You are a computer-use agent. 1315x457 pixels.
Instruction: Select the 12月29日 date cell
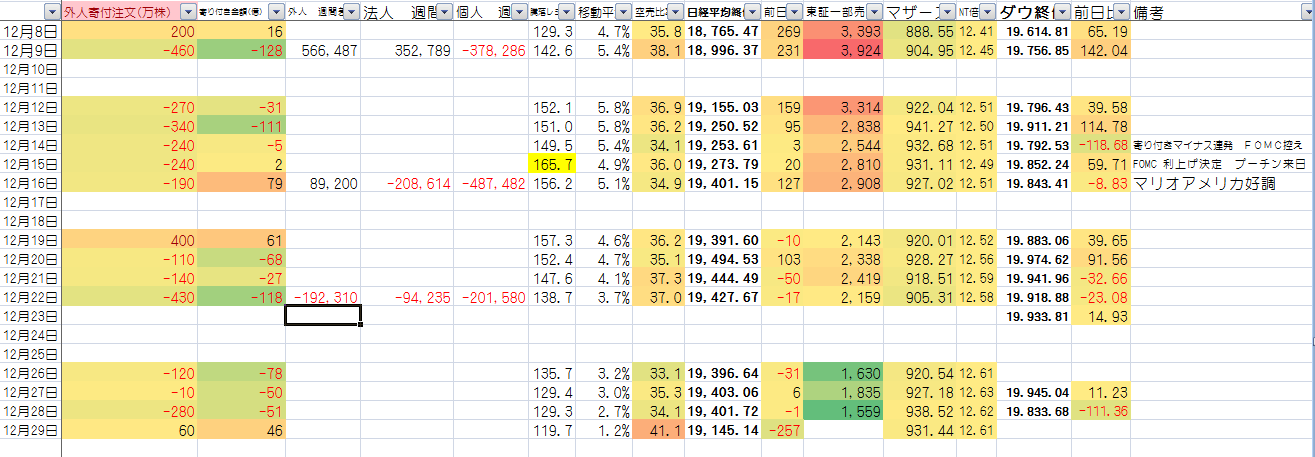(x=30, y=430)
